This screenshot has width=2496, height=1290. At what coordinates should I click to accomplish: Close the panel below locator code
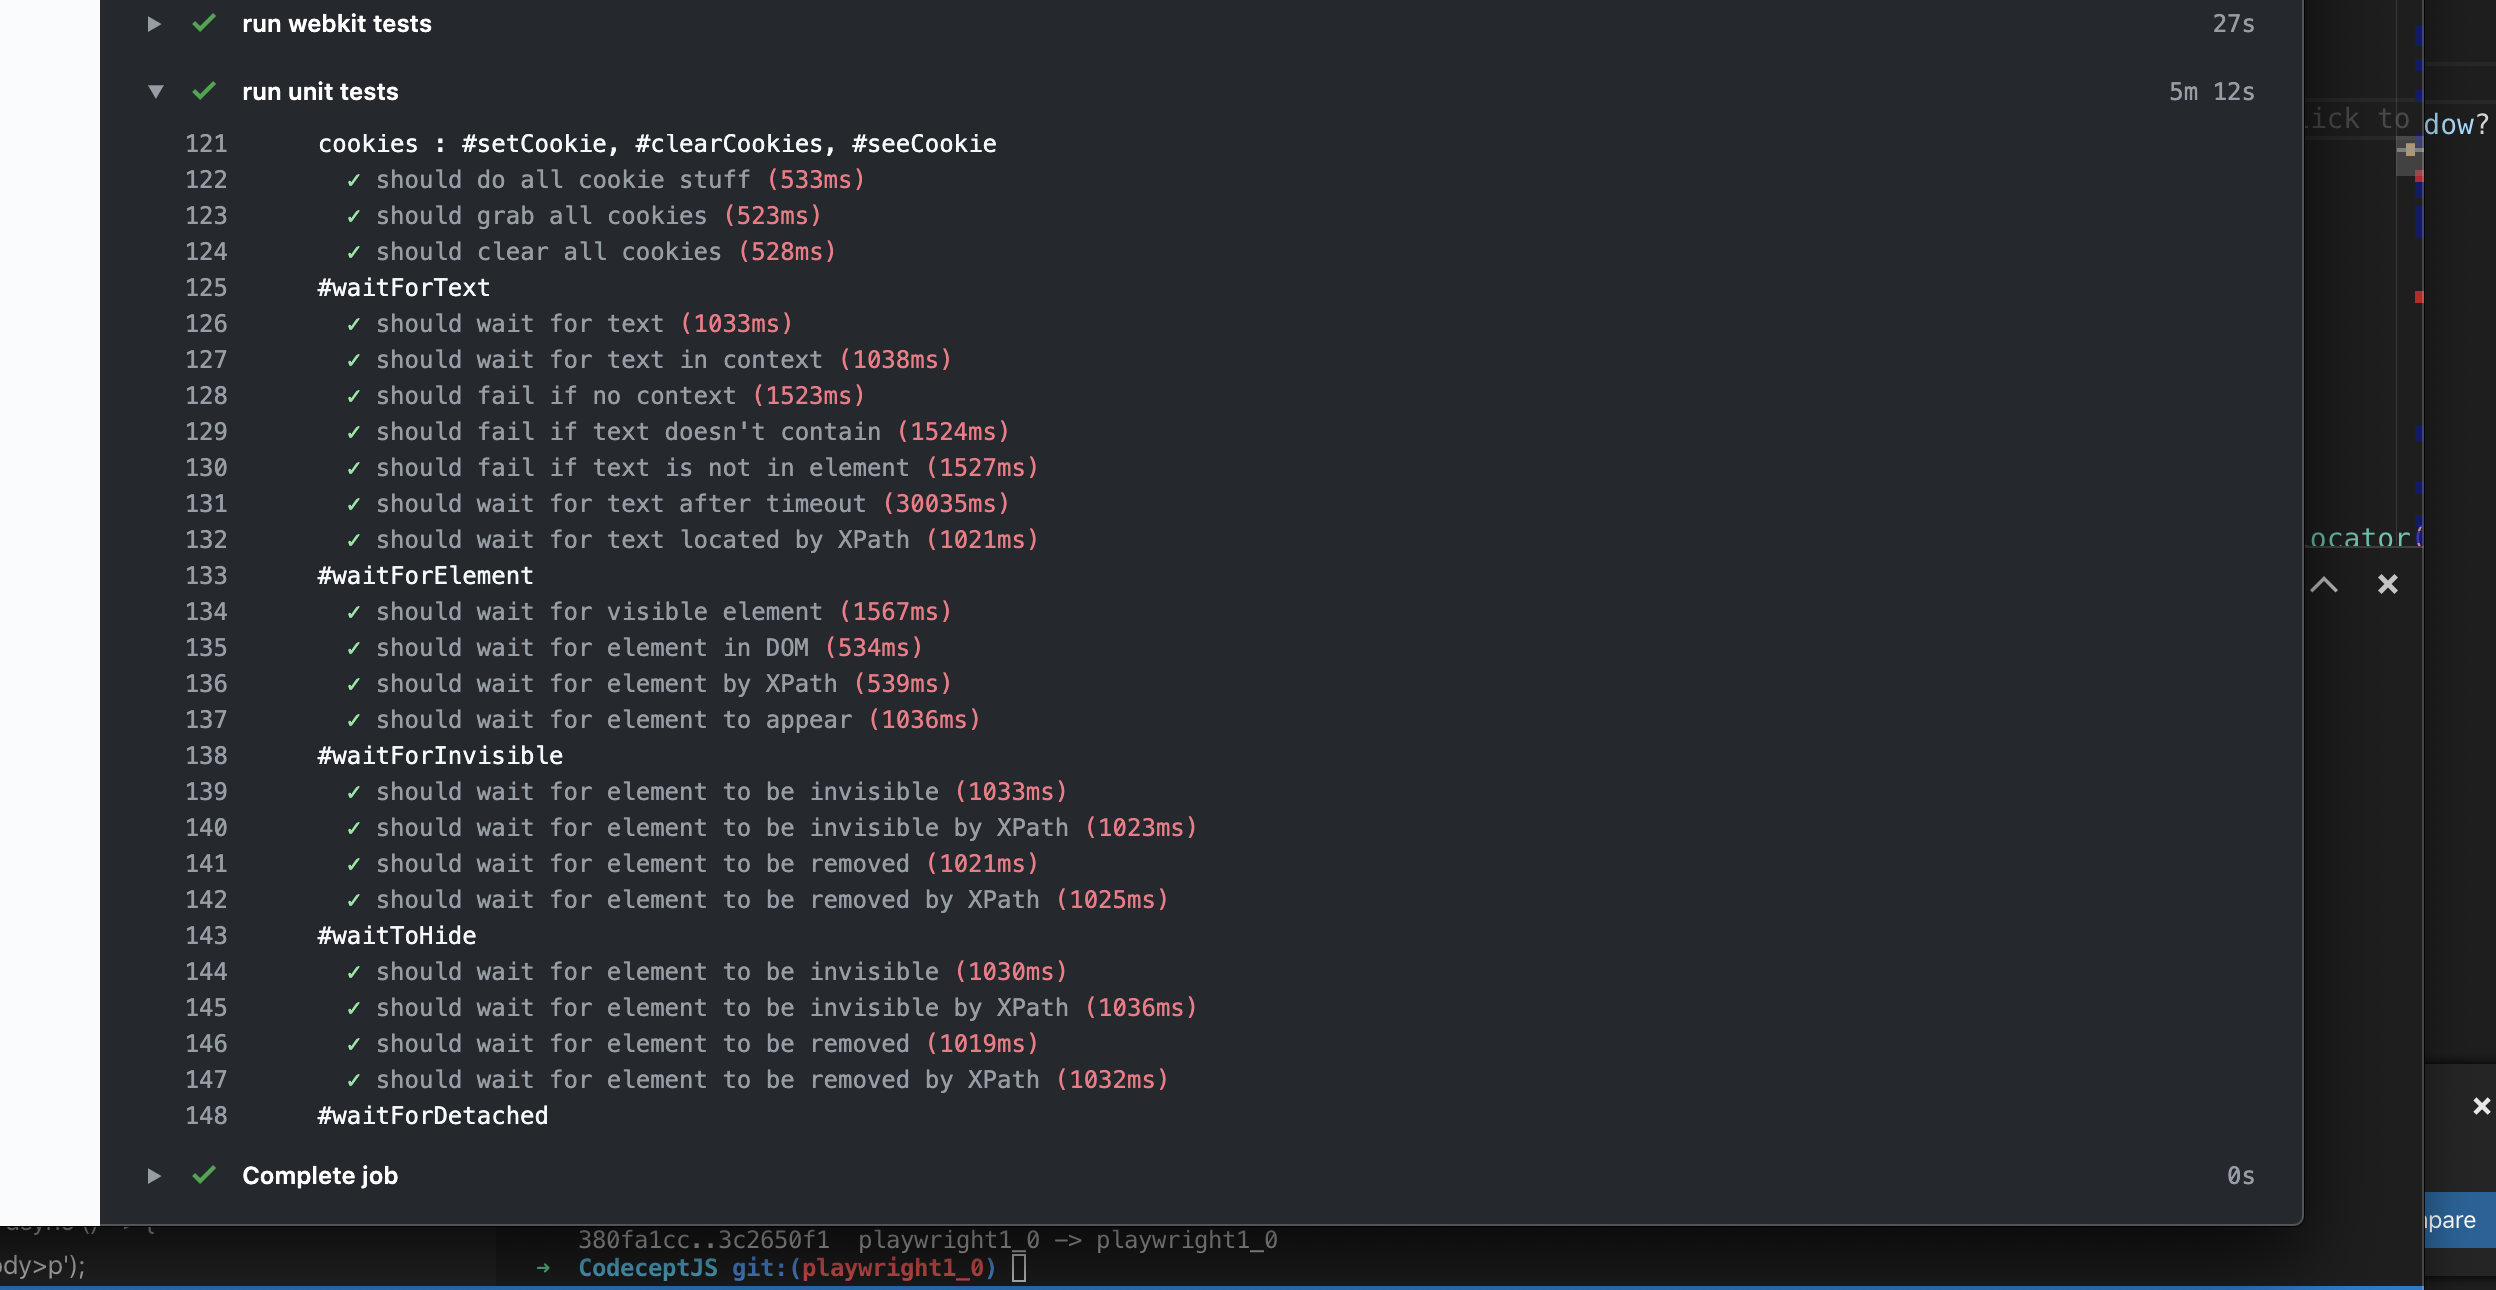tap(2387, 585)
